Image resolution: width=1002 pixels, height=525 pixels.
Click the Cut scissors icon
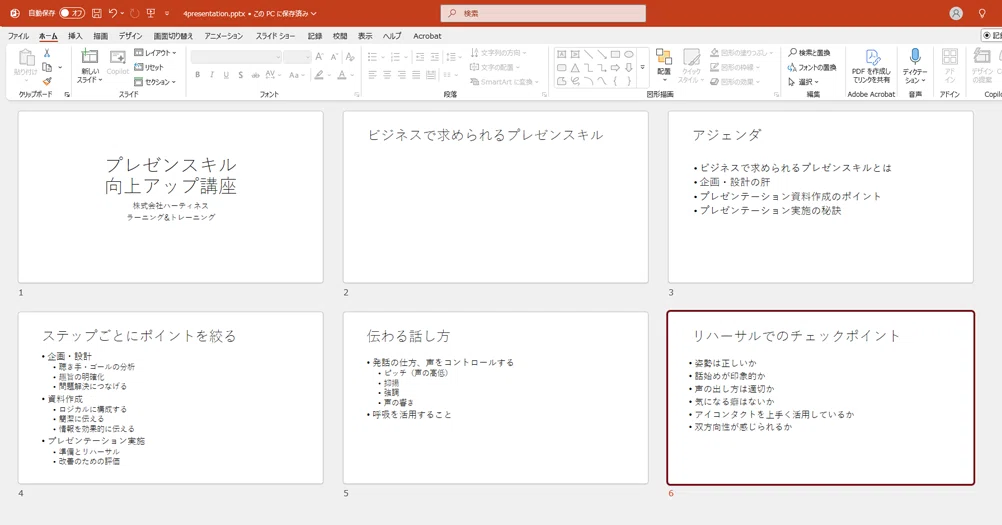coord(47,53)
